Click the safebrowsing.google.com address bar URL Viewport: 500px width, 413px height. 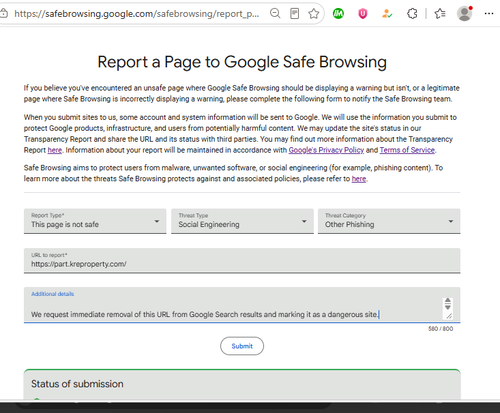[x=137, y=14]
